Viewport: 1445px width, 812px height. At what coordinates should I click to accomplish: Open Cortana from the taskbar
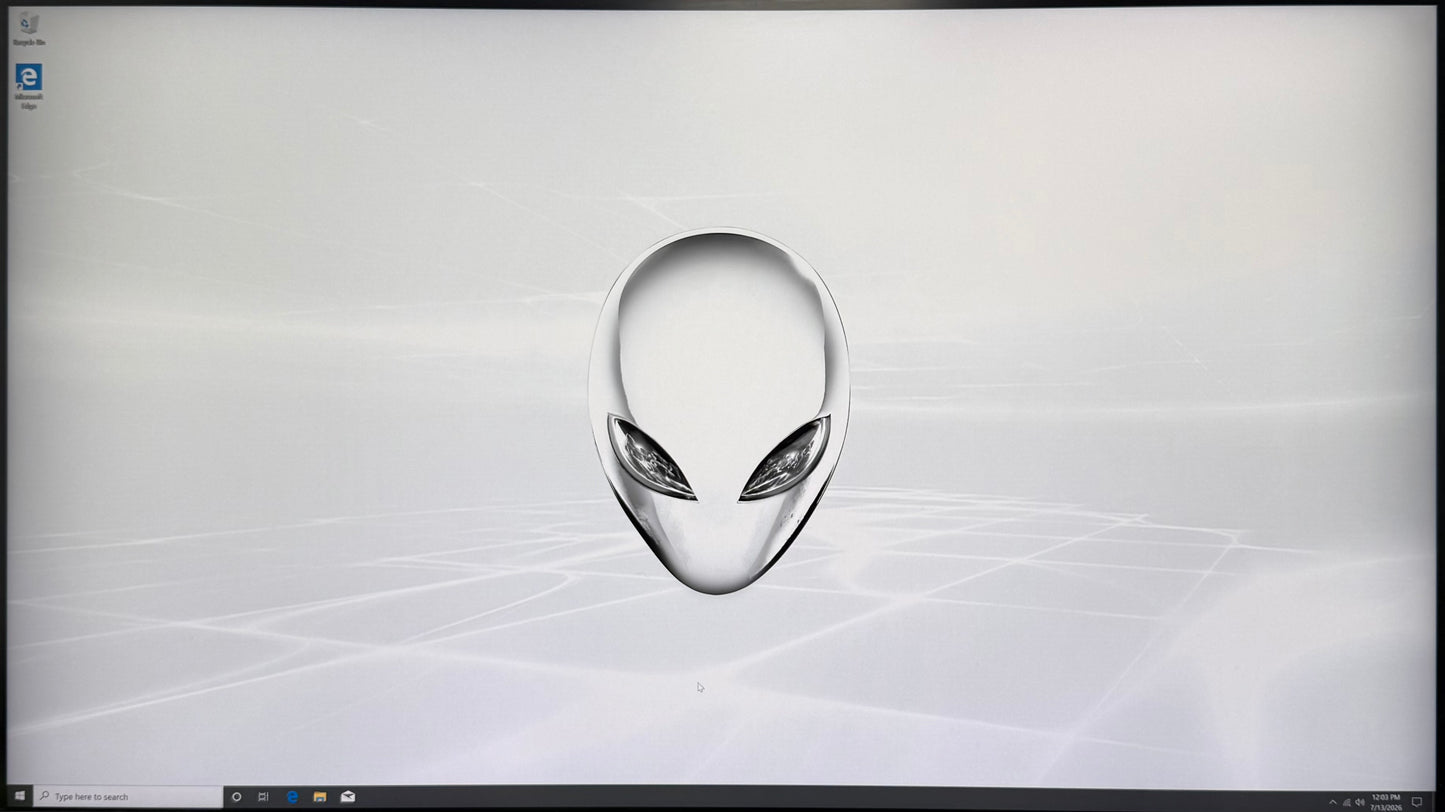pos(236,796)
